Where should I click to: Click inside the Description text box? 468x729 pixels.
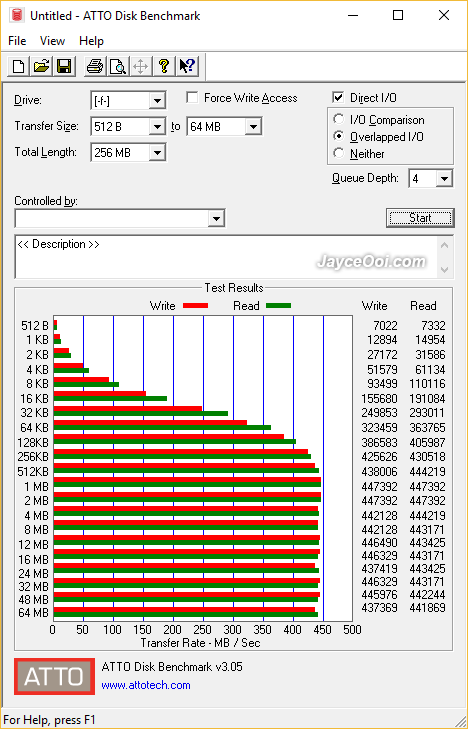coord(227,257)
